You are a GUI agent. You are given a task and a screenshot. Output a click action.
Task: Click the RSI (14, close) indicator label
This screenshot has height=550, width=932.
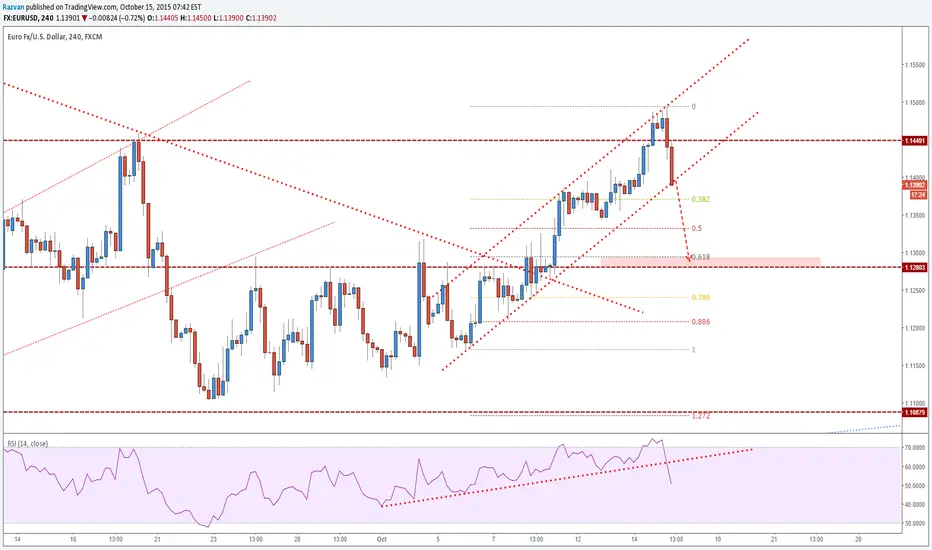pyautogui.click(x=28, y=444)
